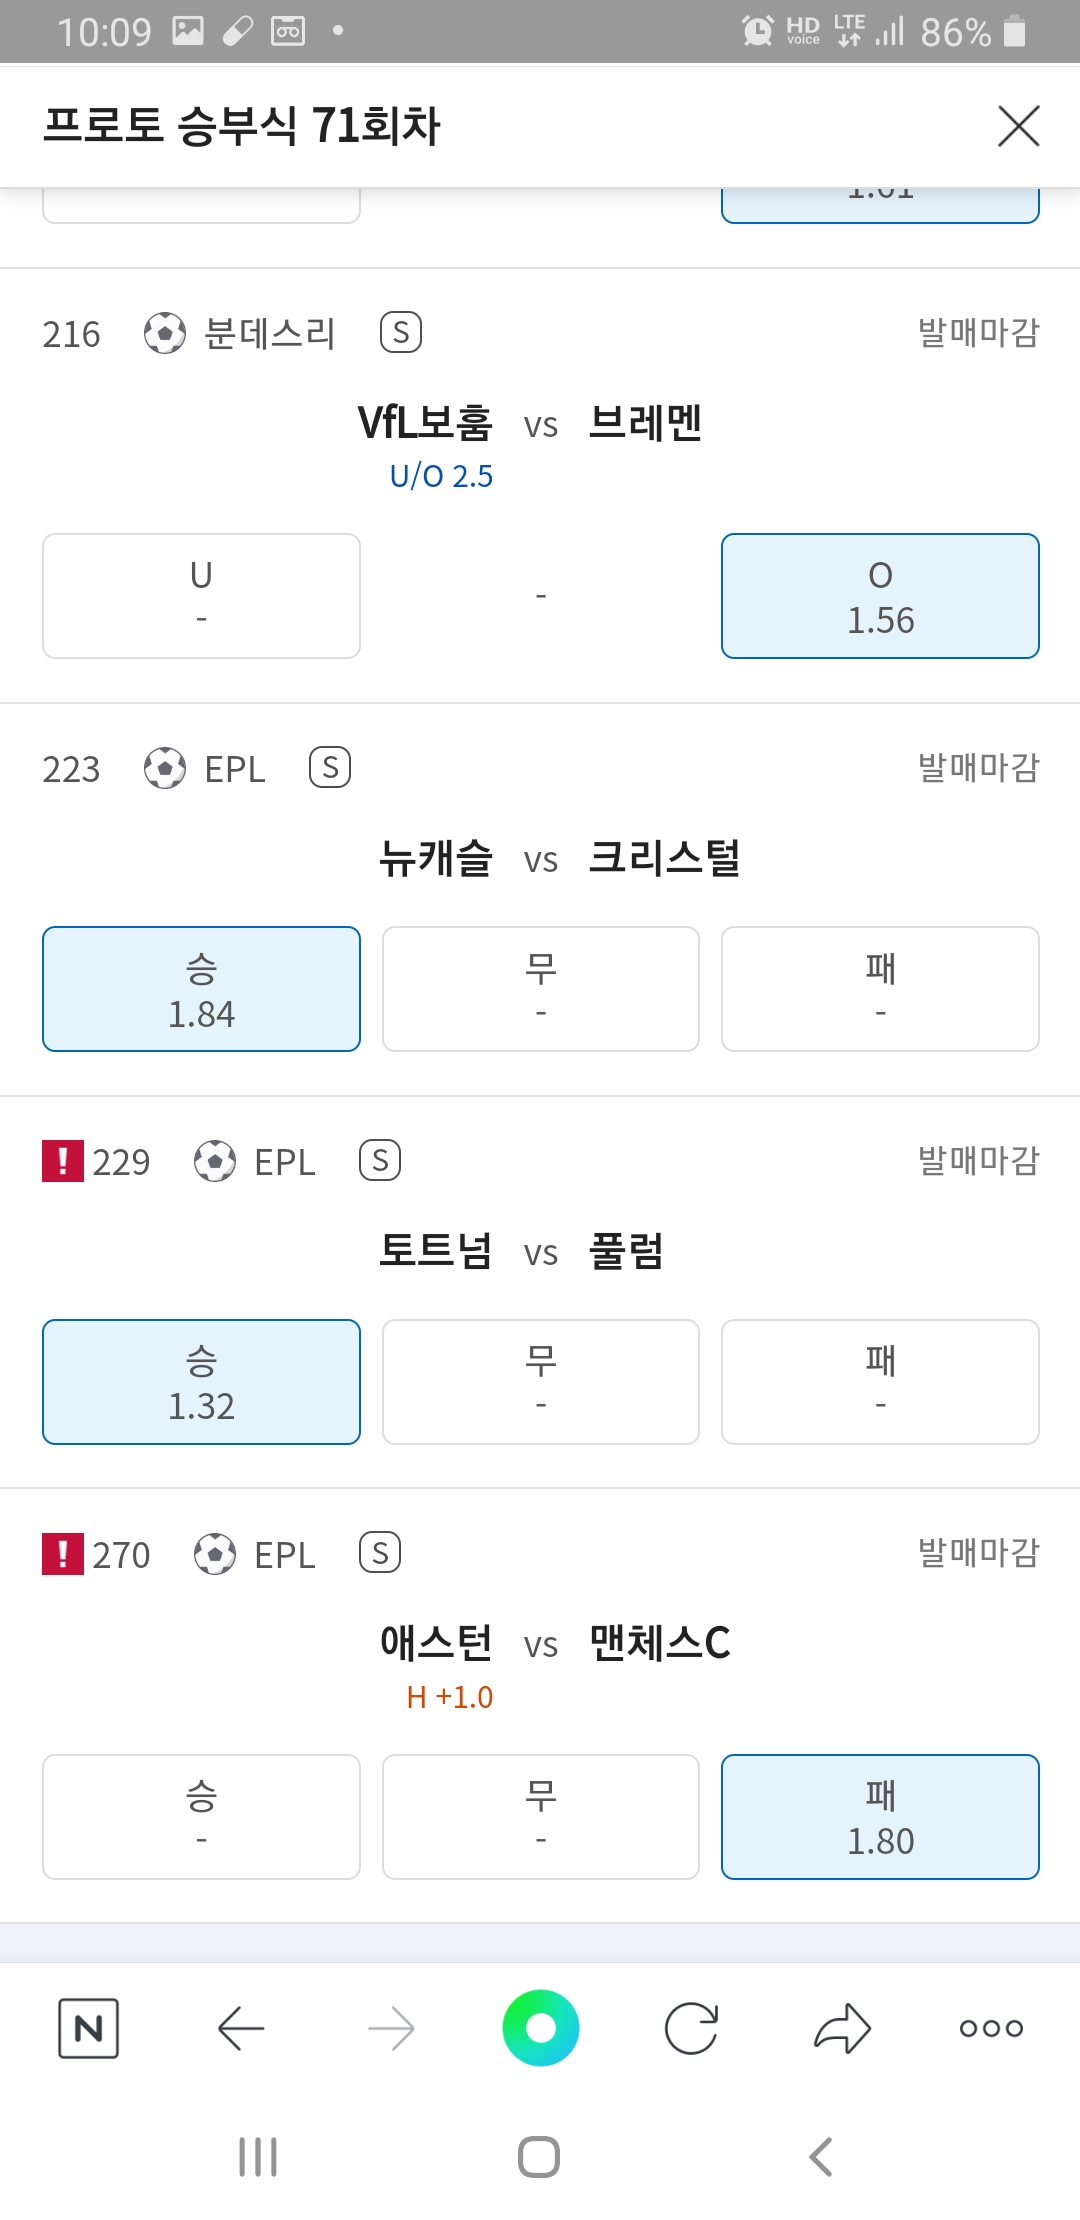This screenshot has height=2220, width=1080.
Task: Tap the S badge on match 216
Action: 401,332
